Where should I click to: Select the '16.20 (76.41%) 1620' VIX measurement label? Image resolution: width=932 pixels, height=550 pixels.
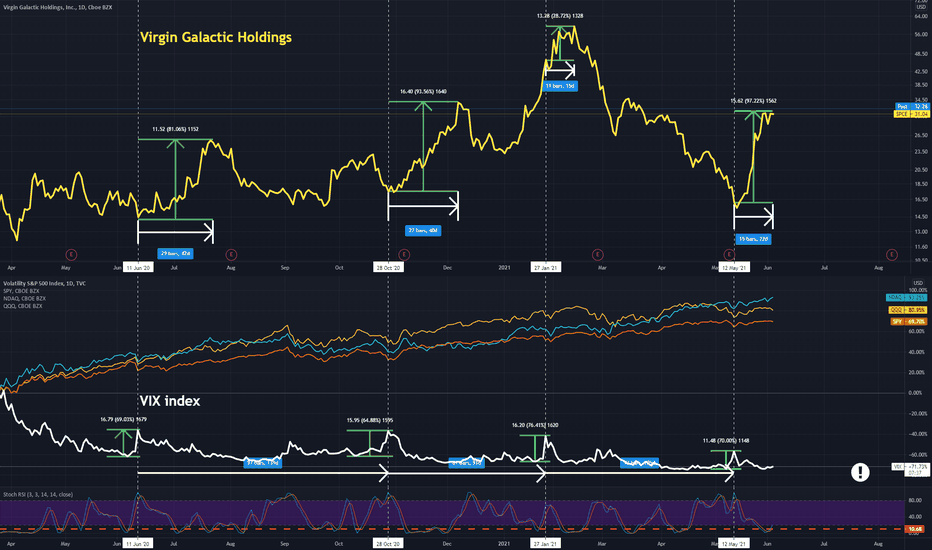click(535, 425)
